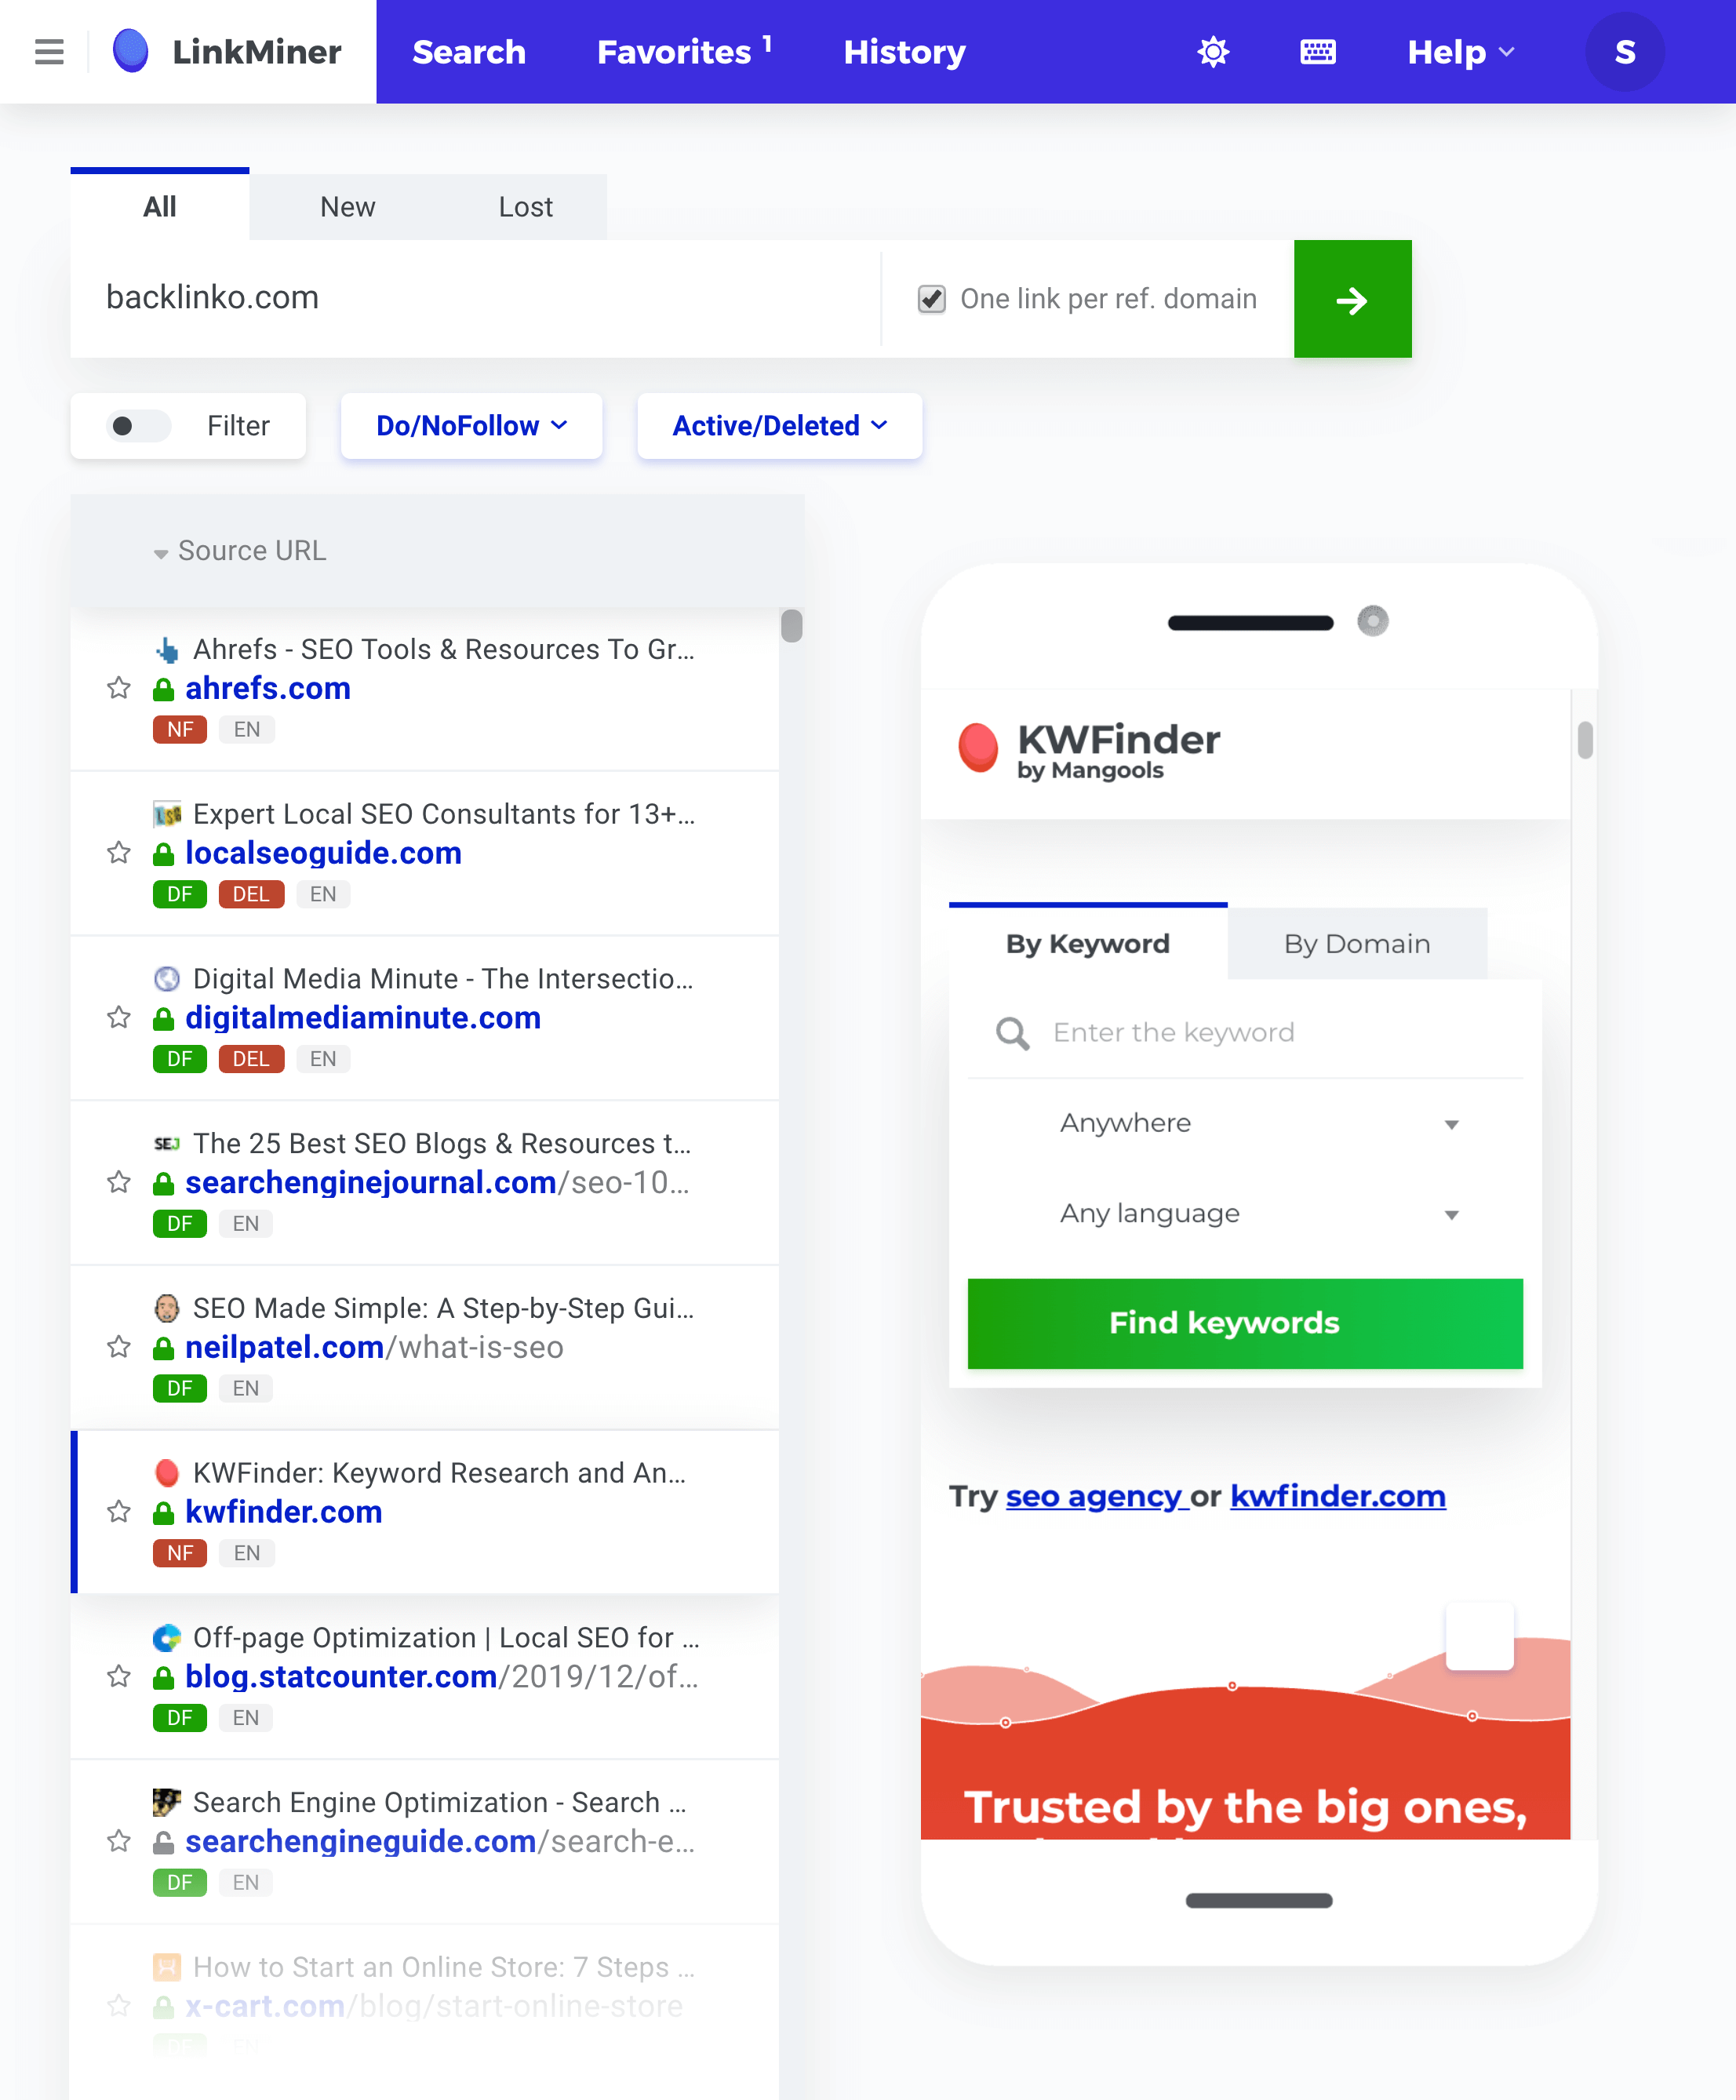1736x2100 pixels.
Task: Click the favorite star icon next to kwfinder.com
Action: (x=118, y=1510)
